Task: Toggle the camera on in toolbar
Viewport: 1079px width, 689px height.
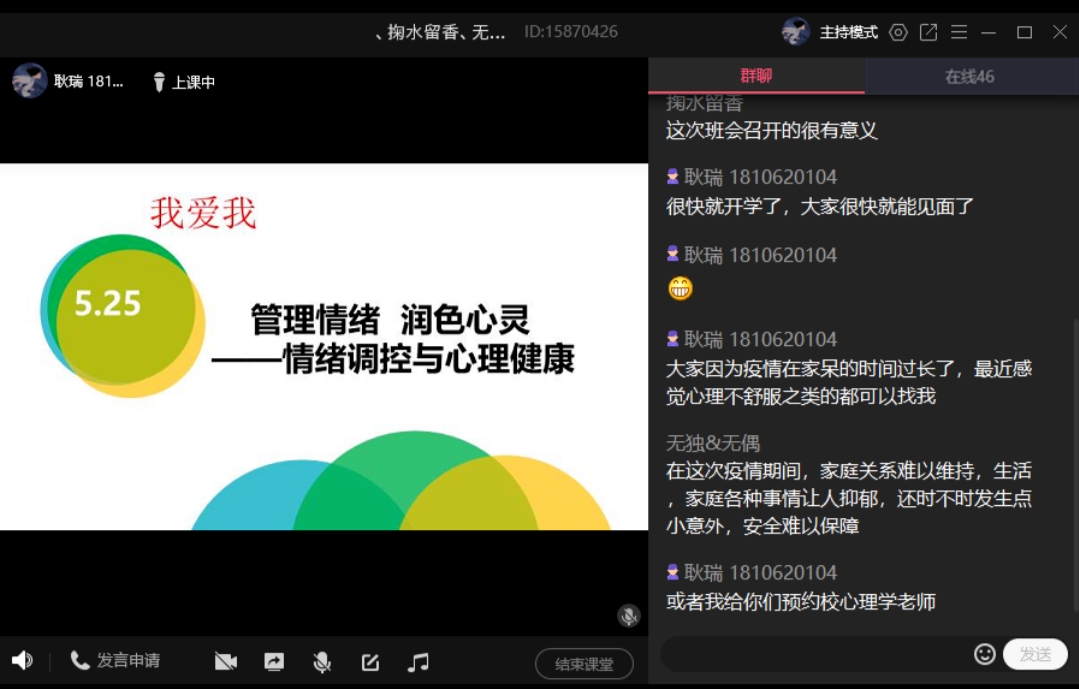Action: pyautogui.click(x=226, y=662)
